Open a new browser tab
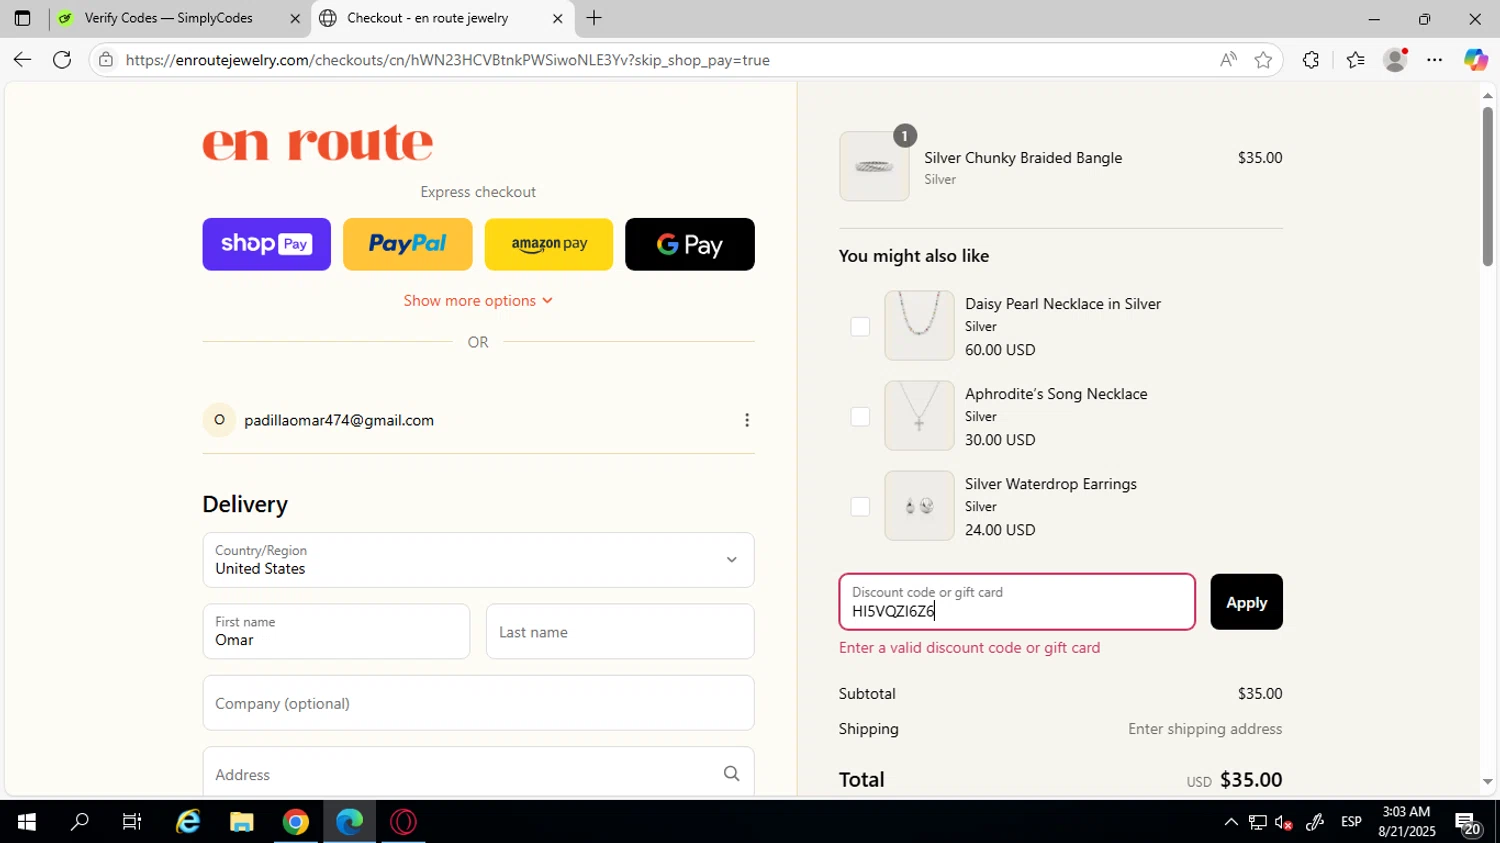 [594, 18]
